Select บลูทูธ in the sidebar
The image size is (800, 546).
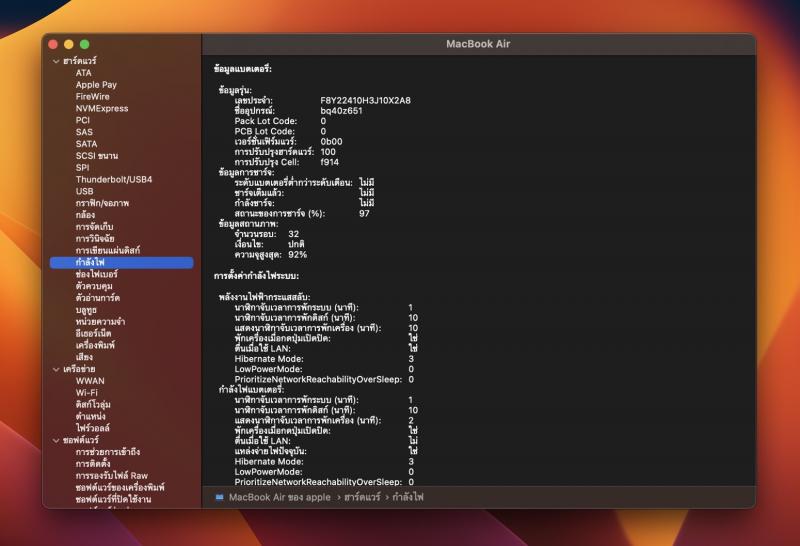tap(86, 310)
